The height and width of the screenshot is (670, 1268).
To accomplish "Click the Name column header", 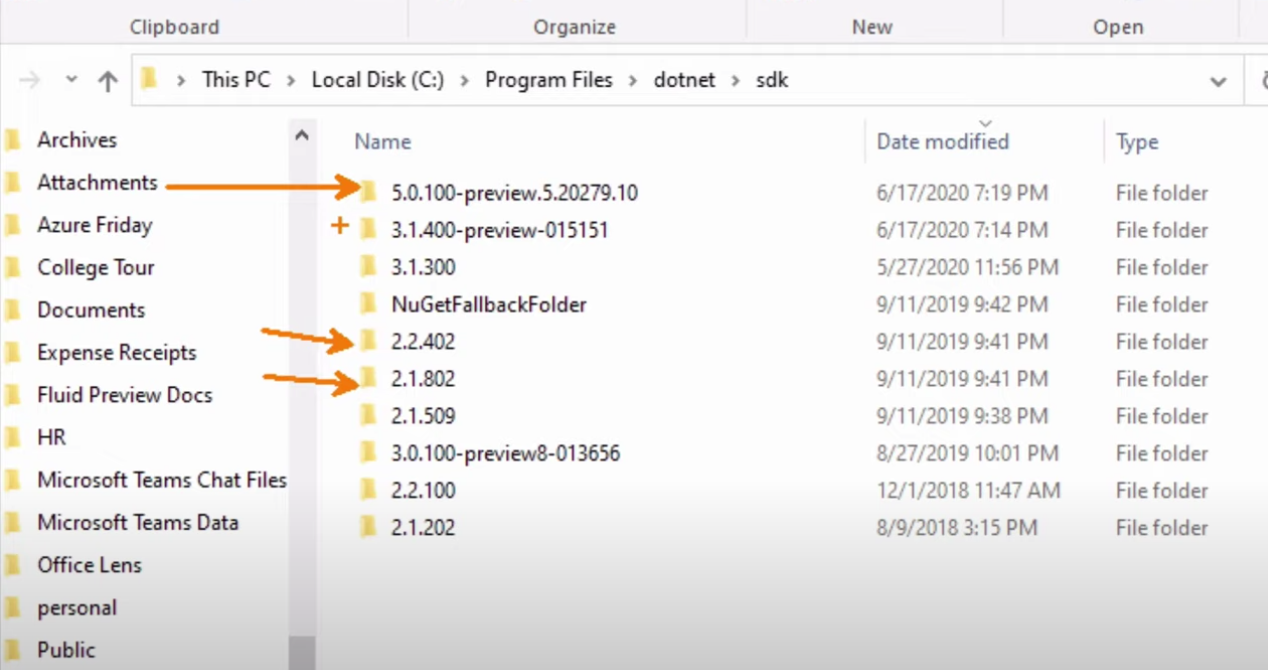I will [382, 141].
